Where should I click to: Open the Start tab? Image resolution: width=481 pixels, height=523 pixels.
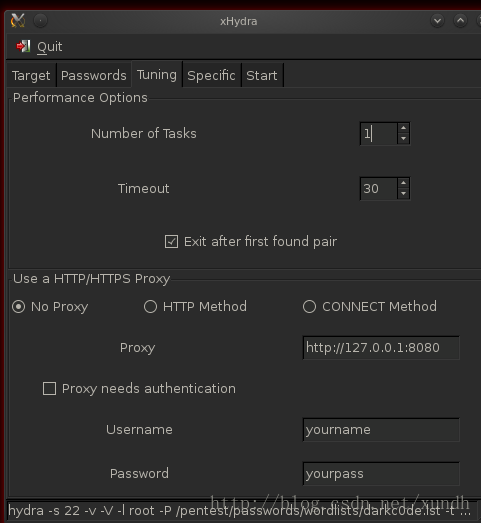262,75
